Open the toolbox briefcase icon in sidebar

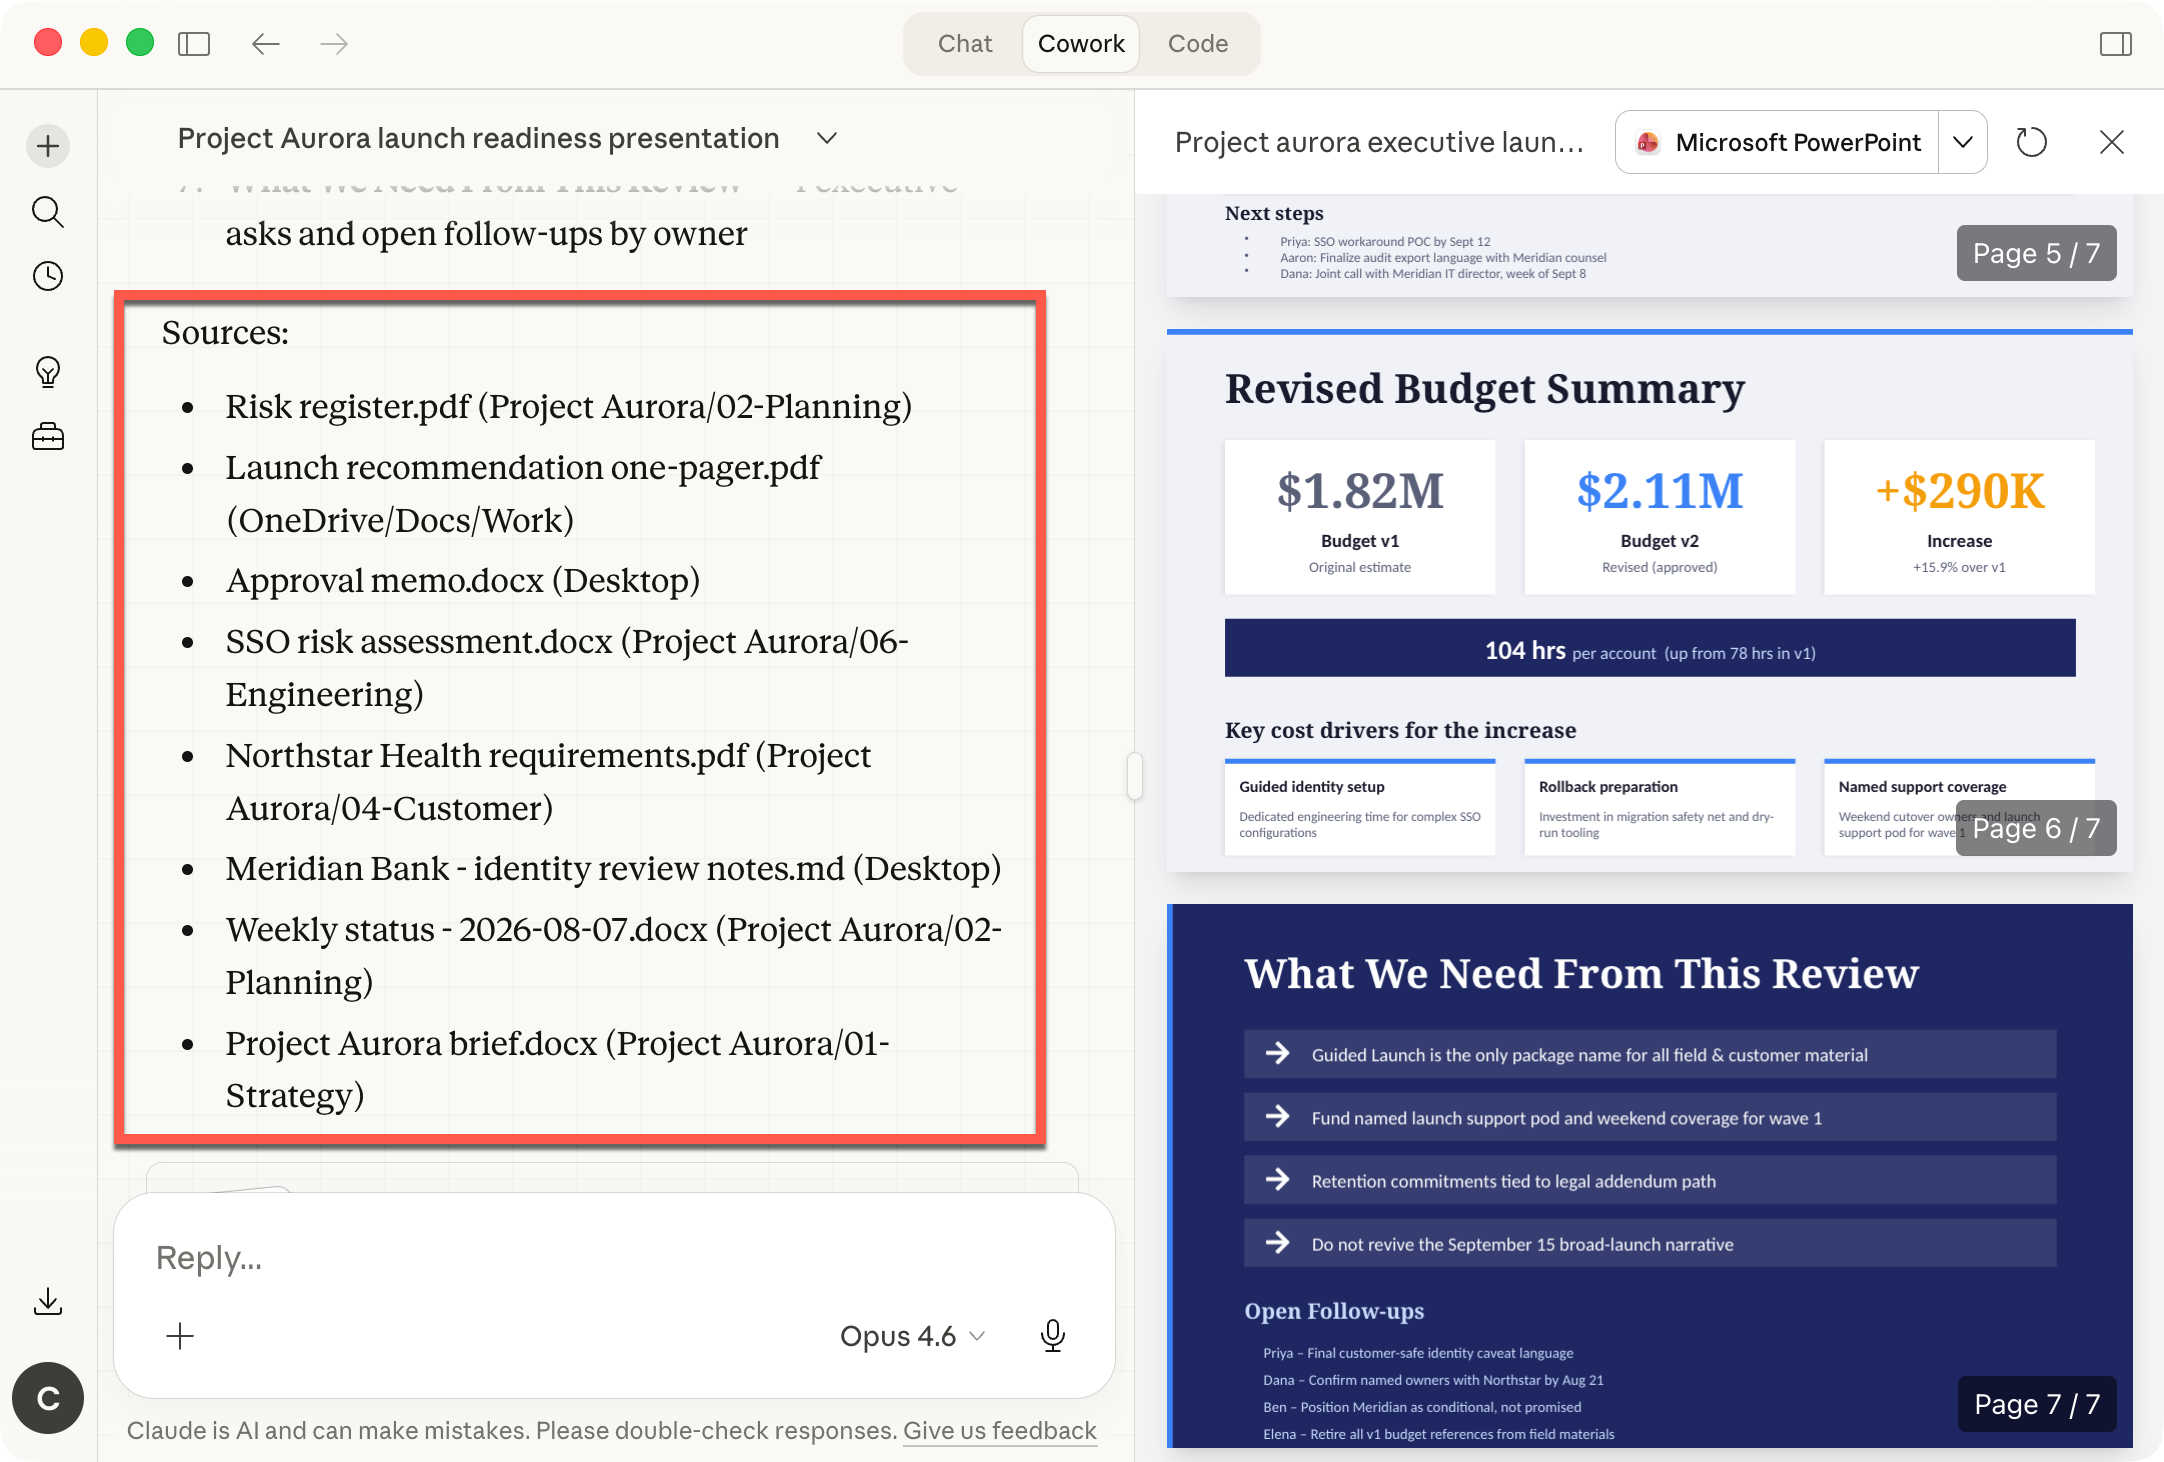[x=47, y=437]
